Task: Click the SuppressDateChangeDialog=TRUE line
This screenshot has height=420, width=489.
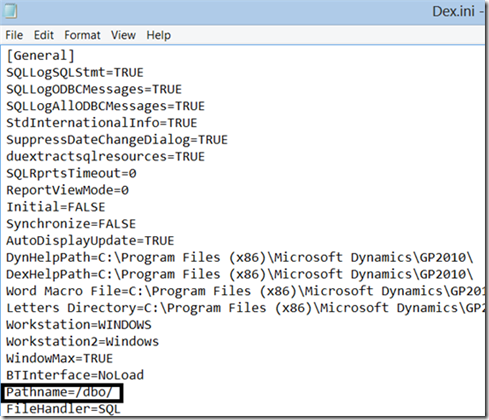Action: pyautogui.click(x=117, y=140)
